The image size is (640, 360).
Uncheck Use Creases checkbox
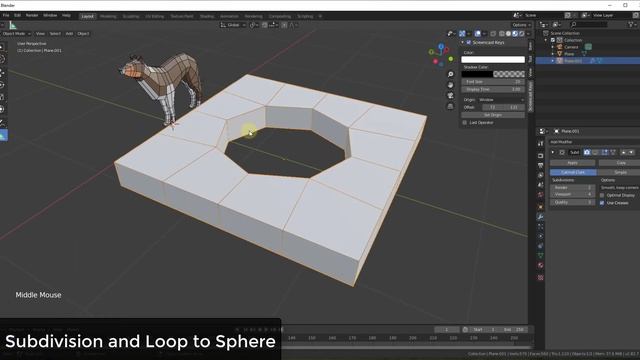pos(602,203)
